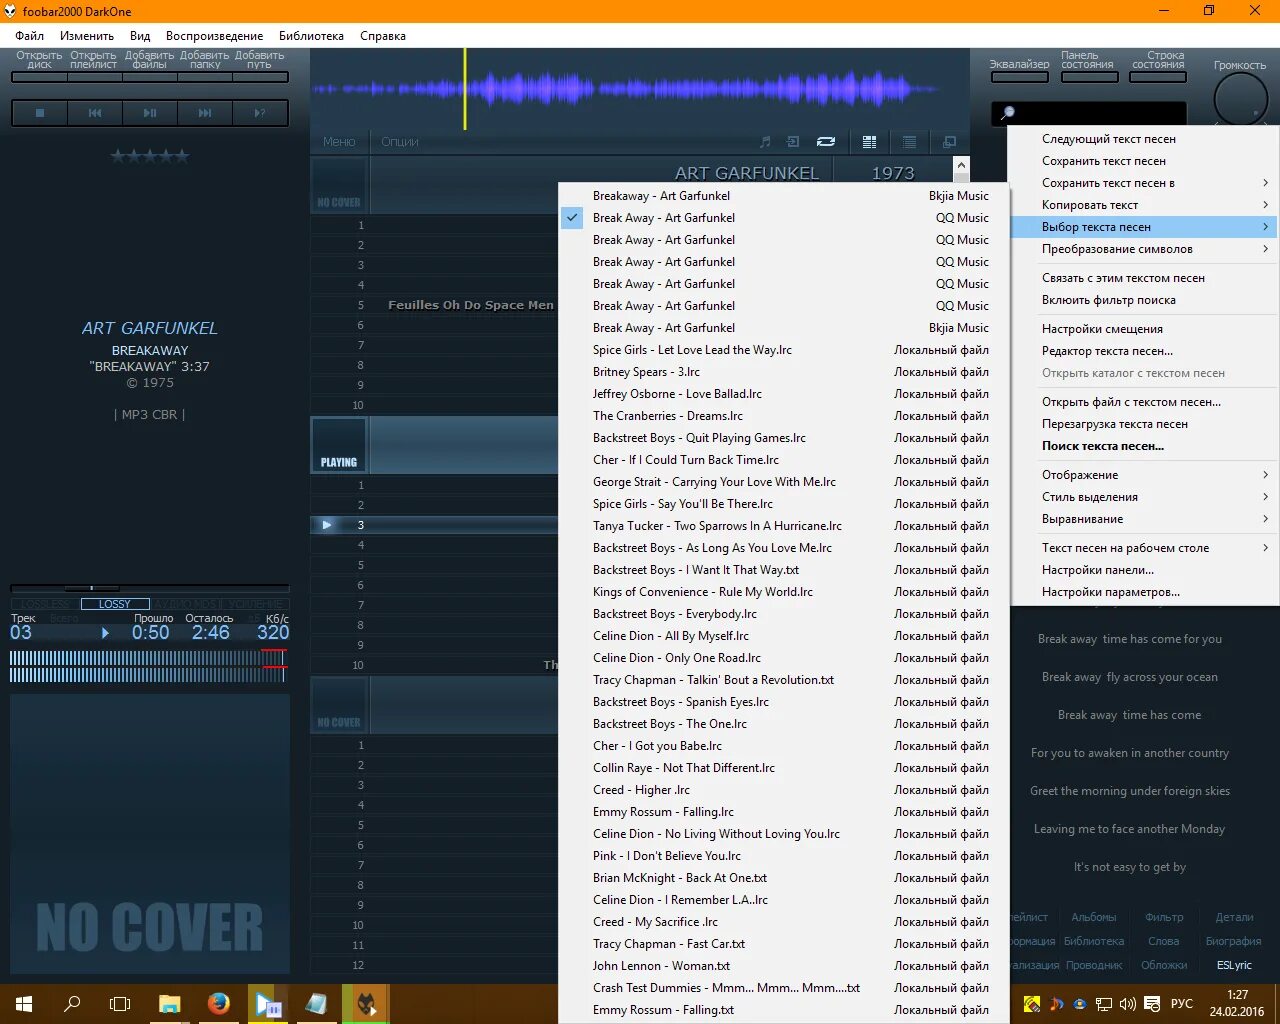Open Windows Start menu

point(24,1004)
